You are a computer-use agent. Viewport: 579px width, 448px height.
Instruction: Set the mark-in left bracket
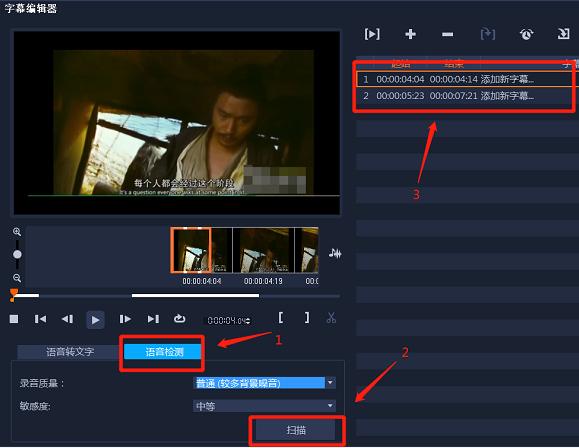pyautogui.click(x=281, y=317)
